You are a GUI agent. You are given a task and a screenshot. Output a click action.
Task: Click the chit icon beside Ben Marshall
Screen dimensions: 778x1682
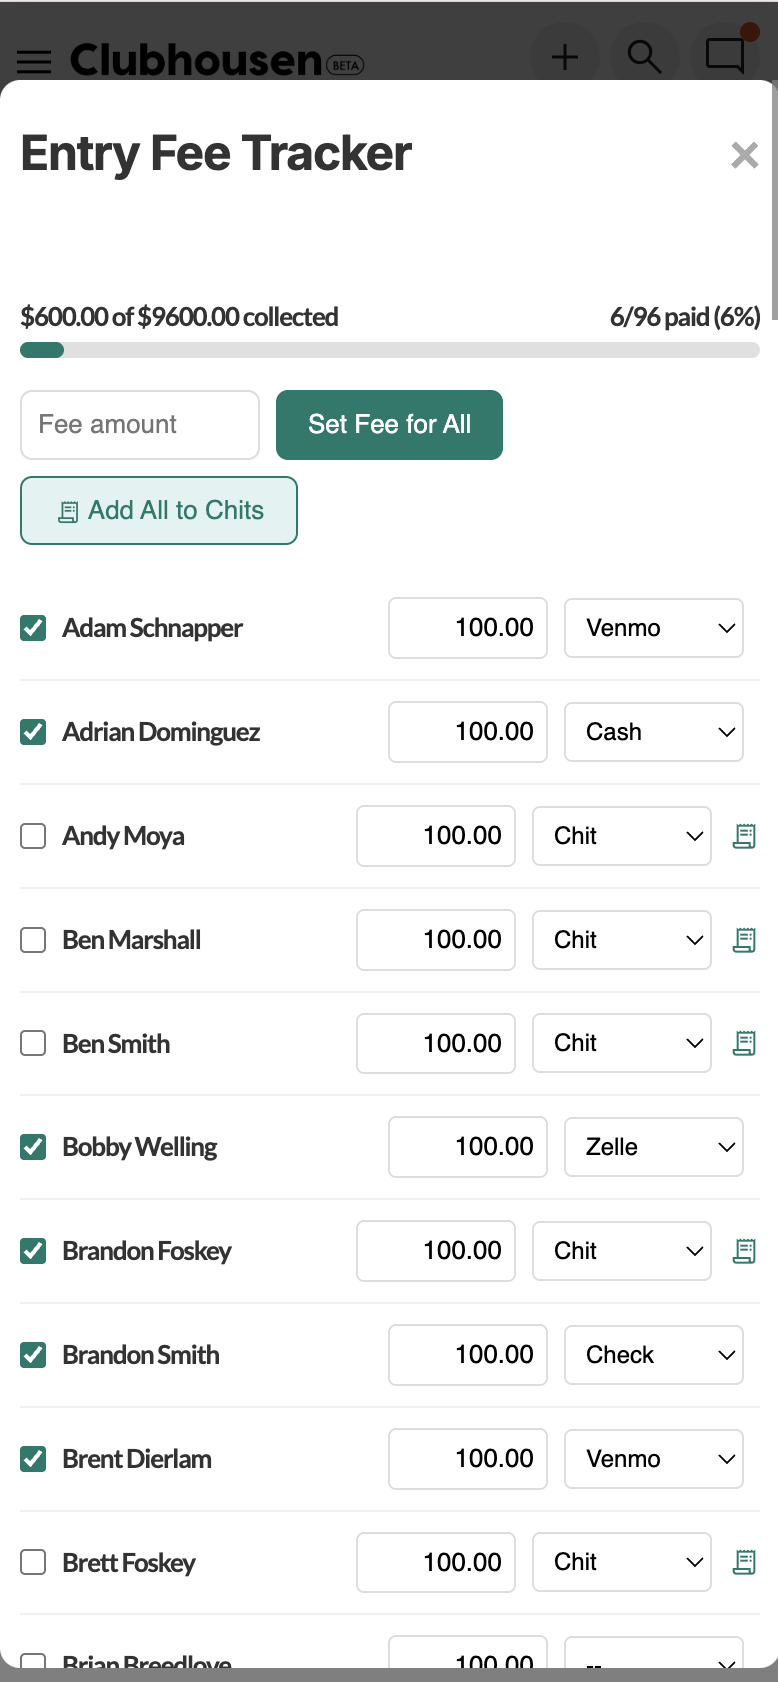tap(744, 940)
